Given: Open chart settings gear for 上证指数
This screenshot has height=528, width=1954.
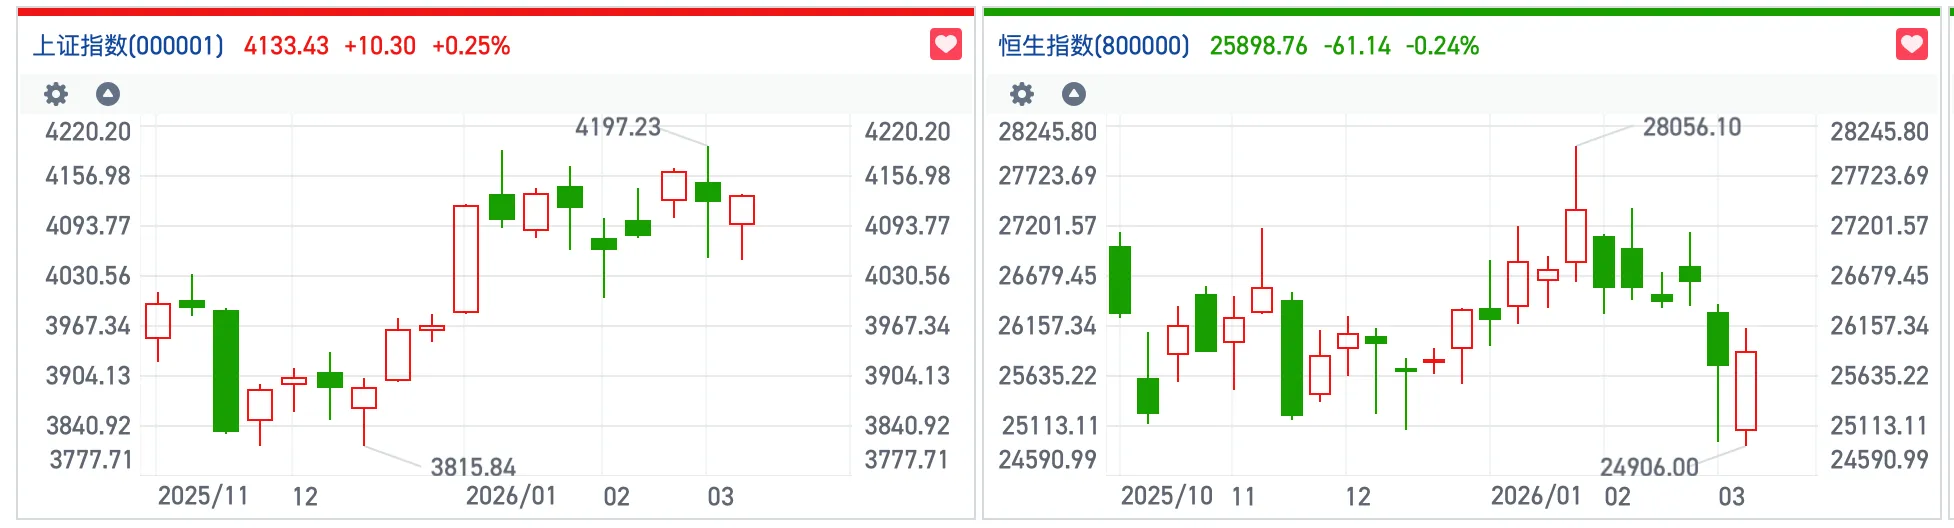Looking at the screenshot, I should (x=56, y=94).
